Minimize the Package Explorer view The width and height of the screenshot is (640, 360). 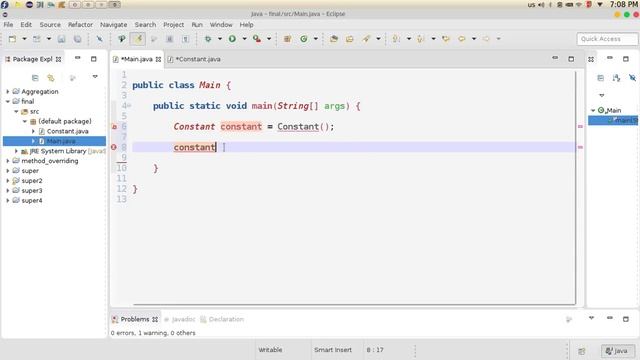click(78, 58)
